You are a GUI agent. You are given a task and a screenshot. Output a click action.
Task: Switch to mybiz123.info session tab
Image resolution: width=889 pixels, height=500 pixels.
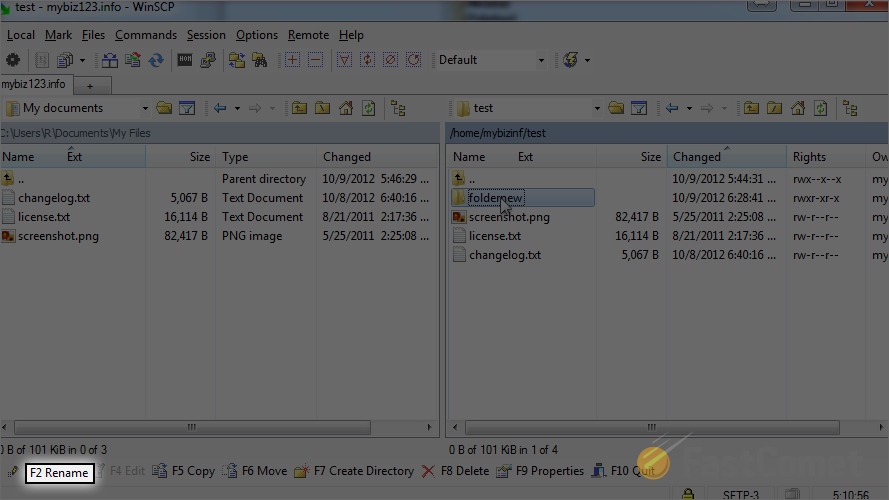point(35,84)
